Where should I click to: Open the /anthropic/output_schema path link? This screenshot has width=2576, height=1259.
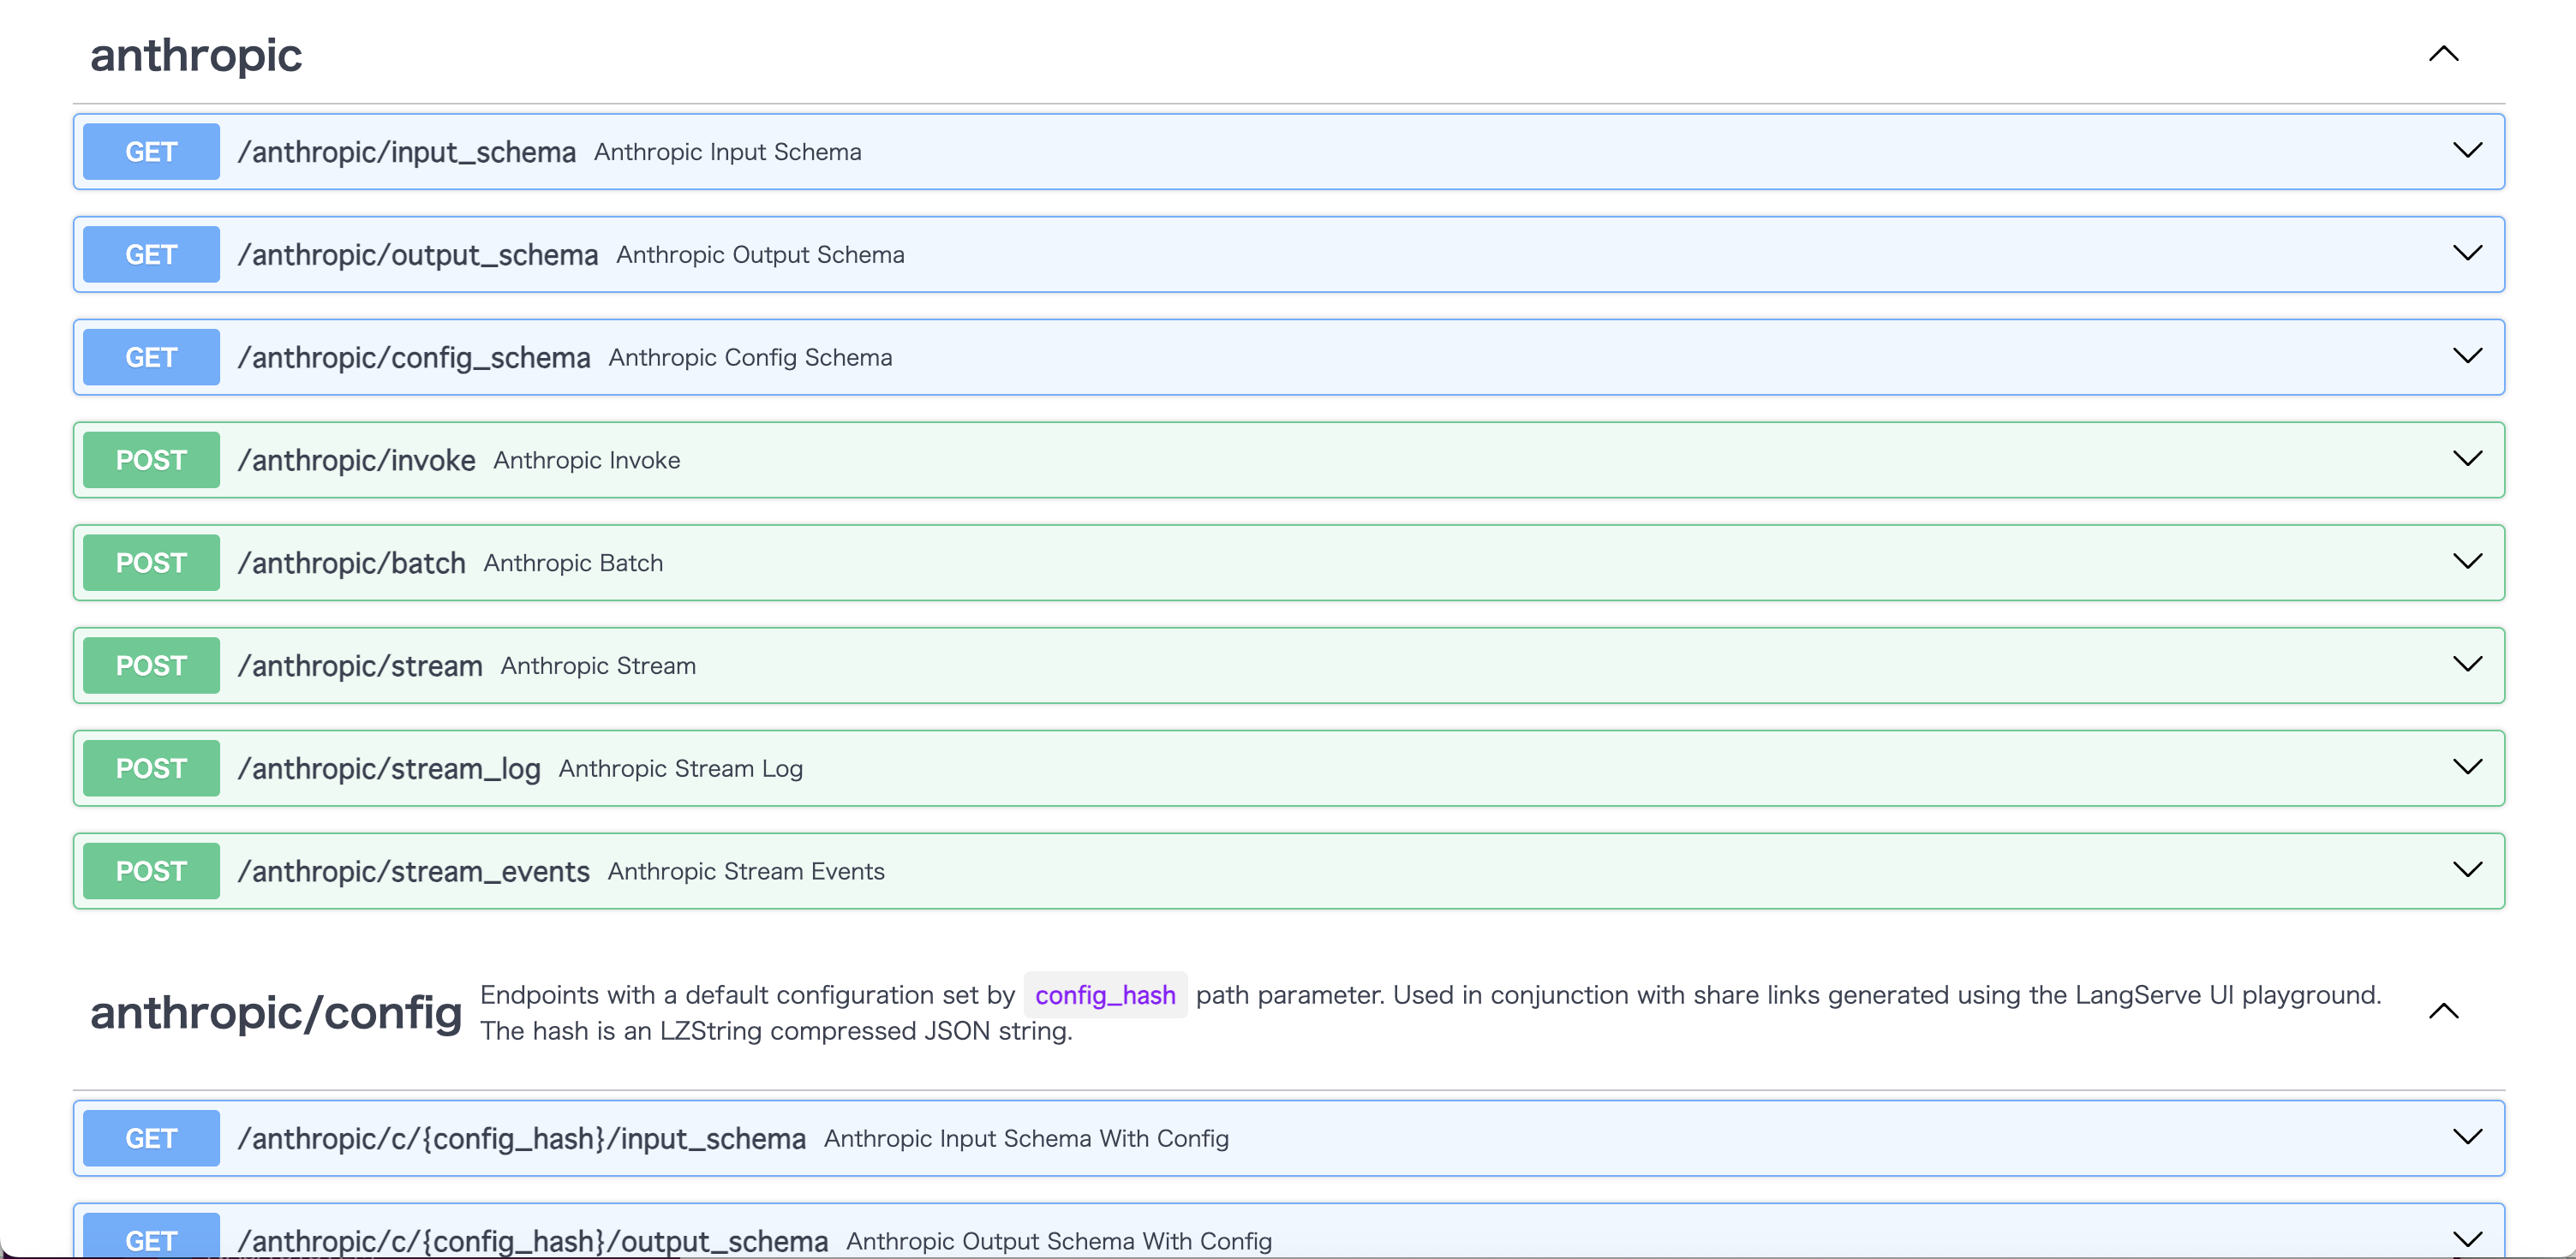[x=417, y=255]
